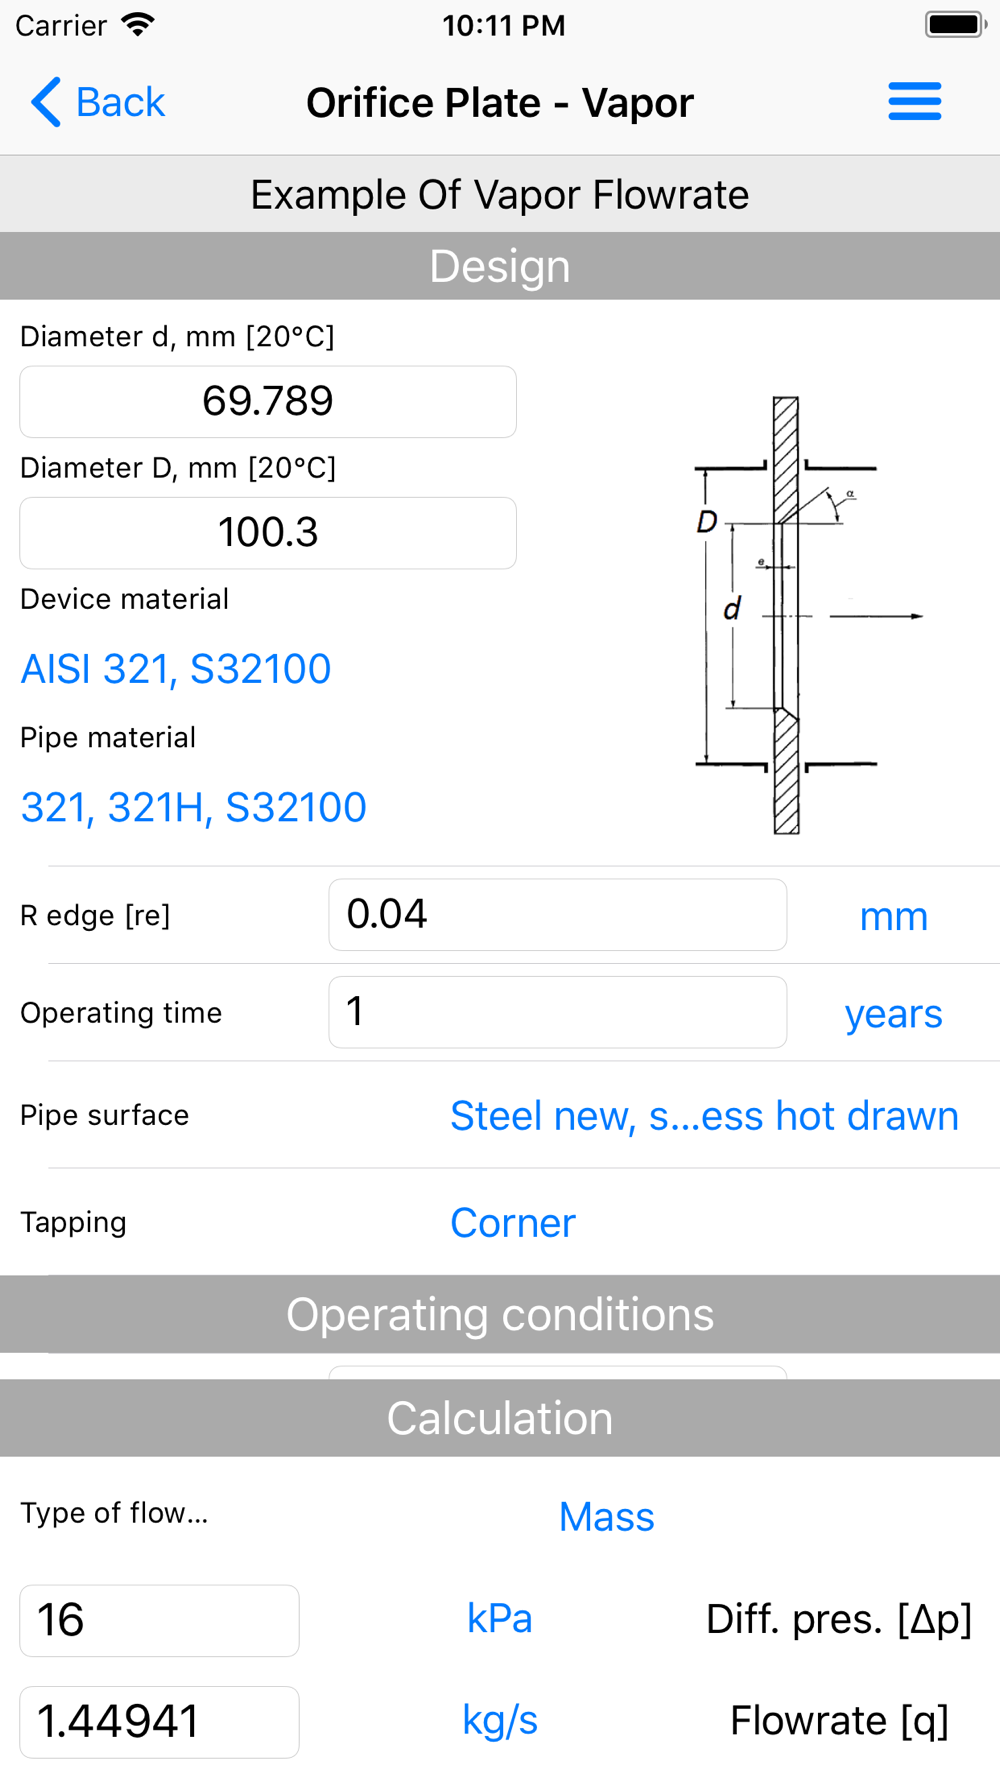Tap the Wi-Fi icon in status bar
Viewport: 1000px width, 1778px height.
138,24
